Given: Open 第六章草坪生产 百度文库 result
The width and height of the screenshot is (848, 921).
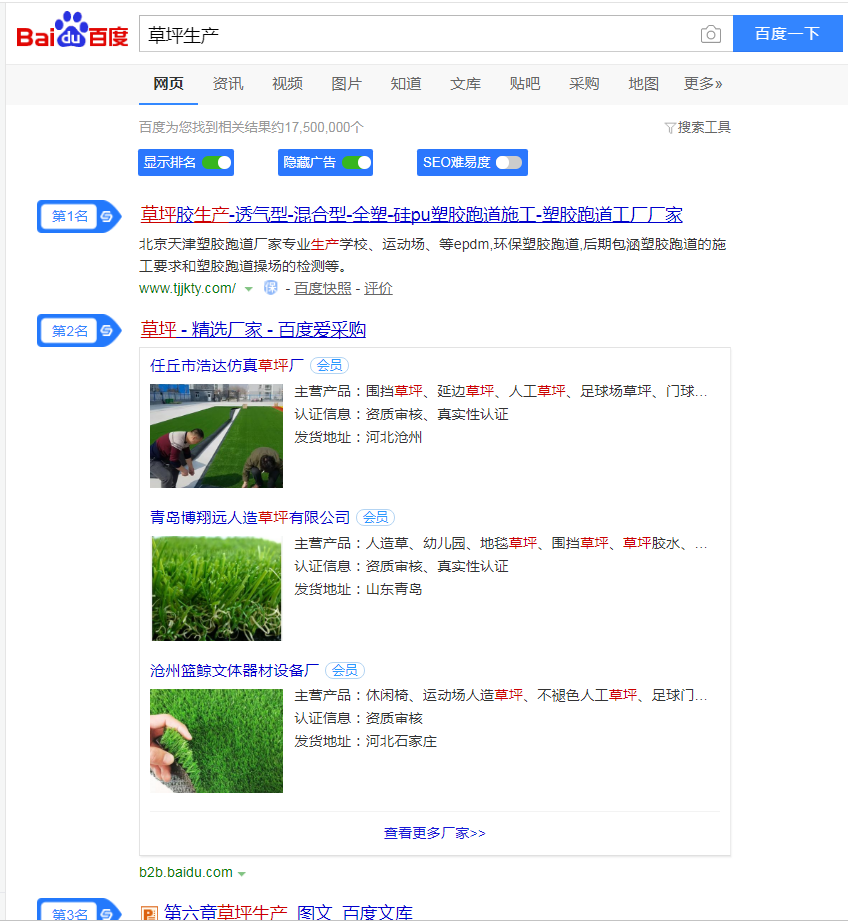Looking at the screenshot, I should click(x=288, y=912).
